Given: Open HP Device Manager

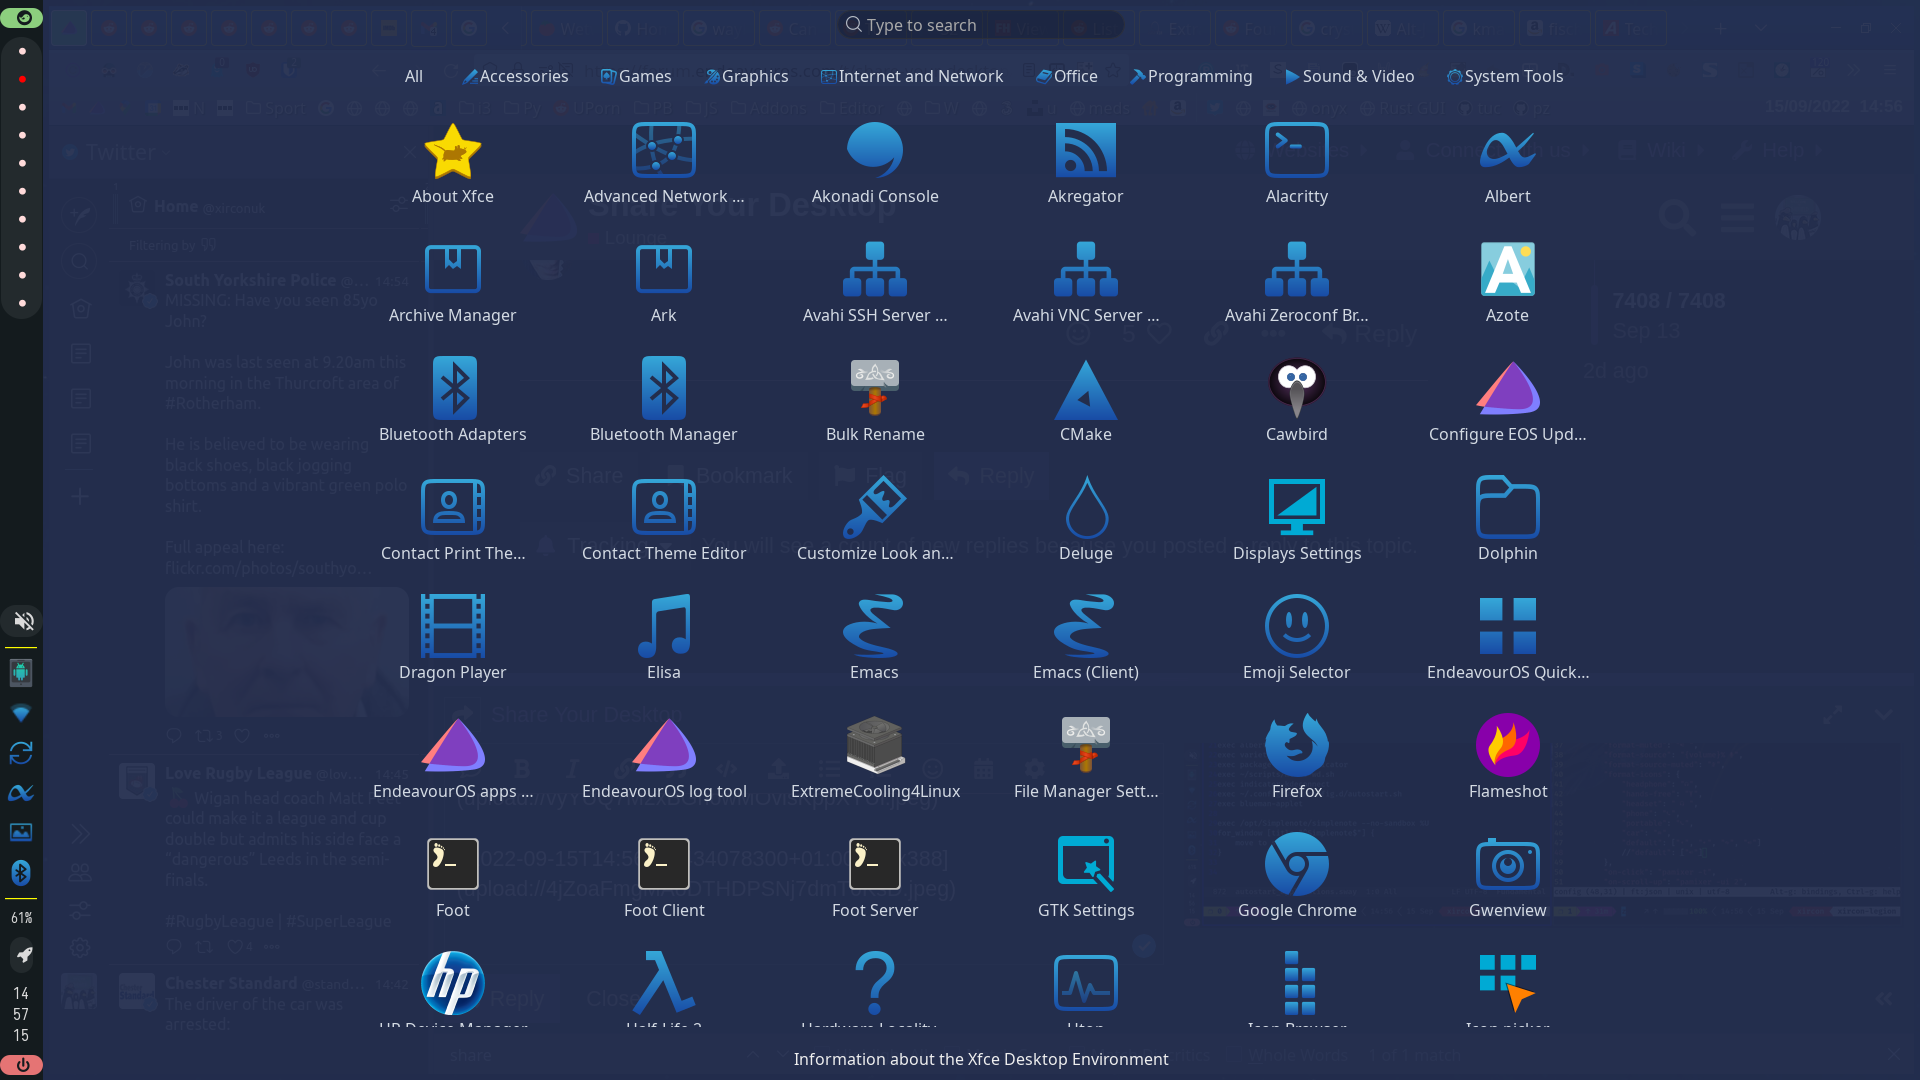Looking at the screenshot, I should click(x=452, y=990).
